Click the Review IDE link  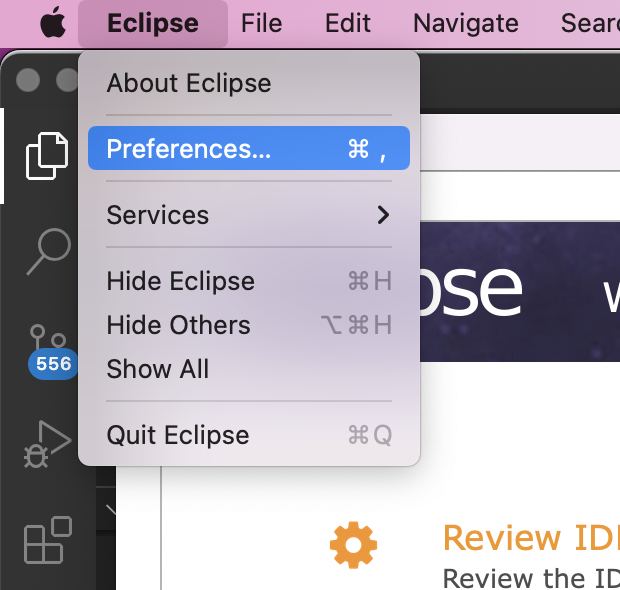click(x=531, y=537)
